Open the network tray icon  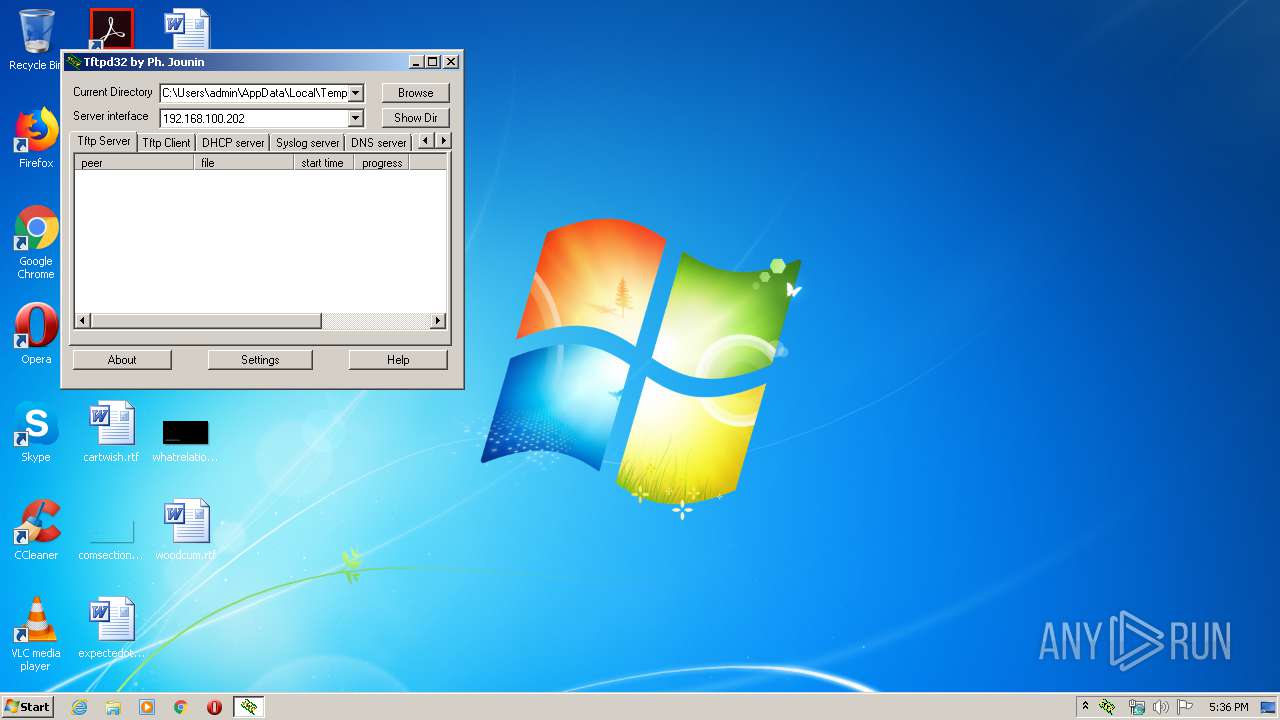pos(1137,707)
